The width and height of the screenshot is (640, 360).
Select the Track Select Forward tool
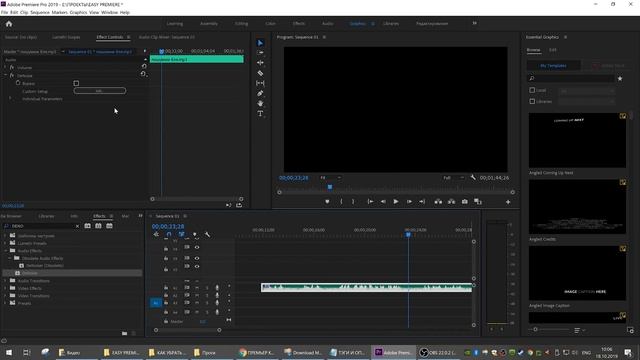(x=260, y=53)
